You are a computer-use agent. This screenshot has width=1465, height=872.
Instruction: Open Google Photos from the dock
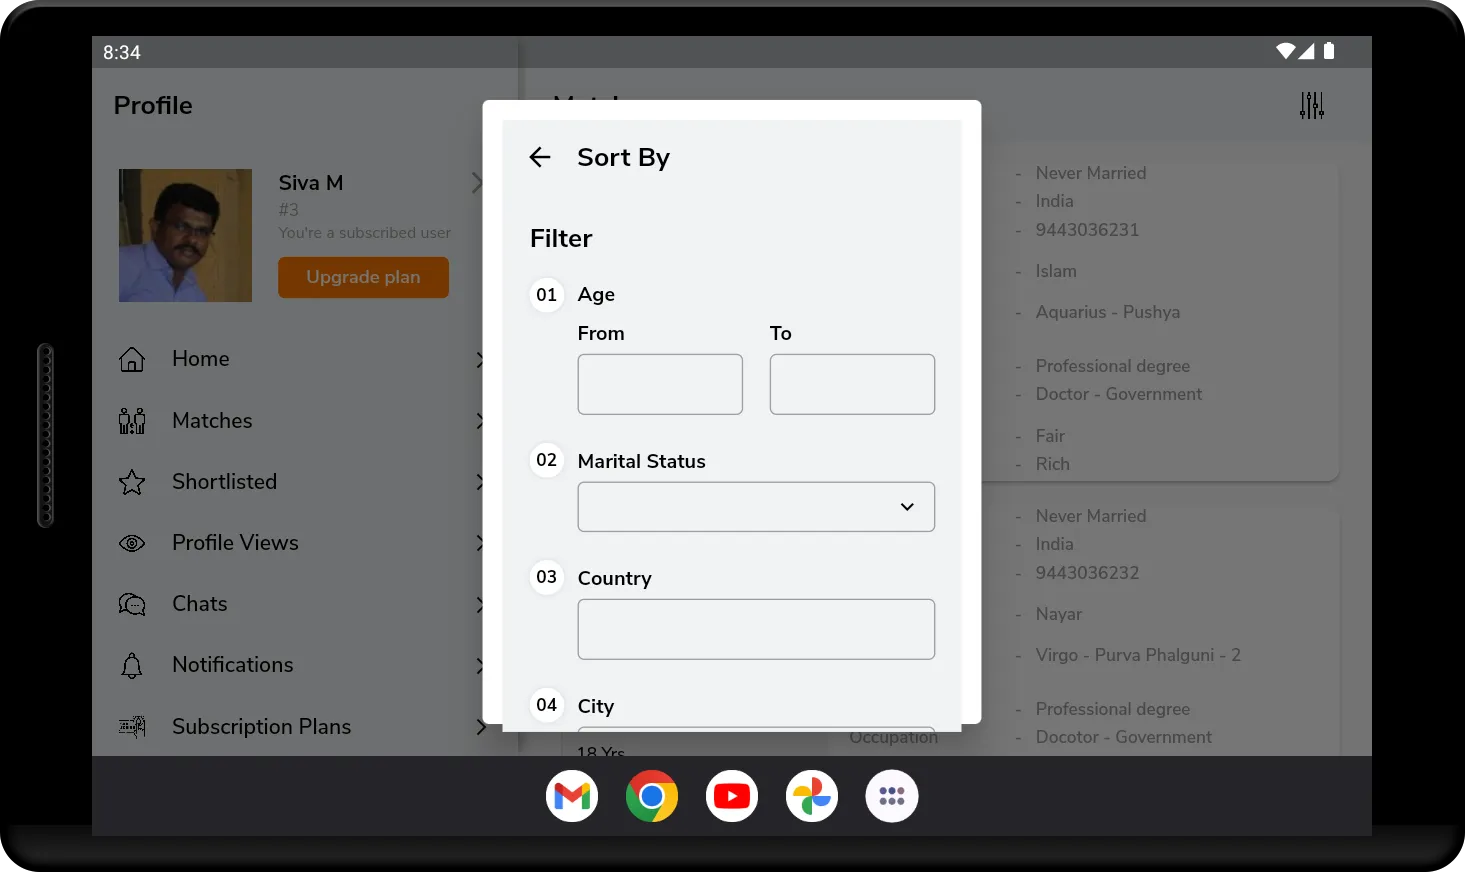[x=812, y=796]
